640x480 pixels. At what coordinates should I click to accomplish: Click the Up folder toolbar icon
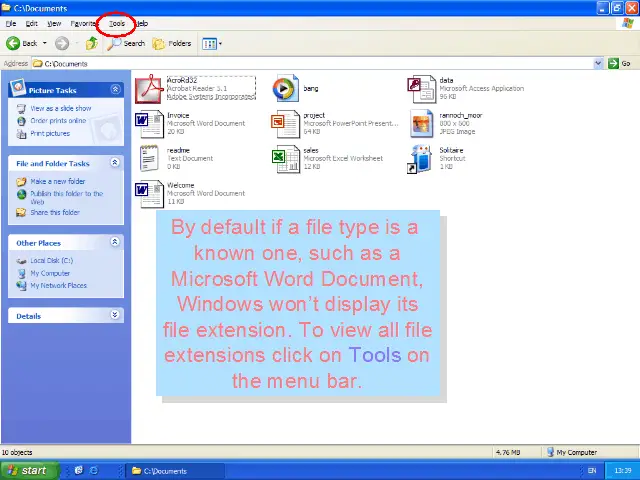pos(92,43)
